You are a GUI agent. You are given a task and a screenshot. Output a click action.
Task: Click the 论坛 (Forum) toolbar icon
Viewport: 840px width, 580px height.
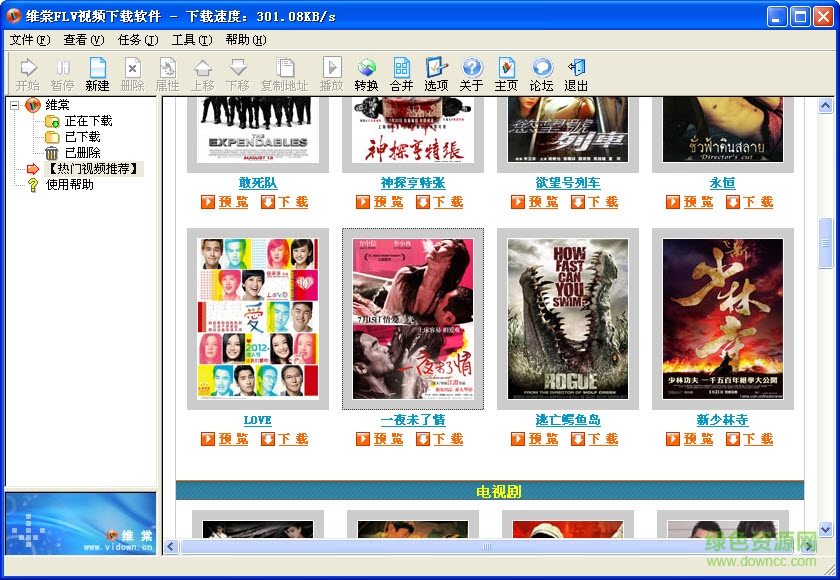coord(541,72)
